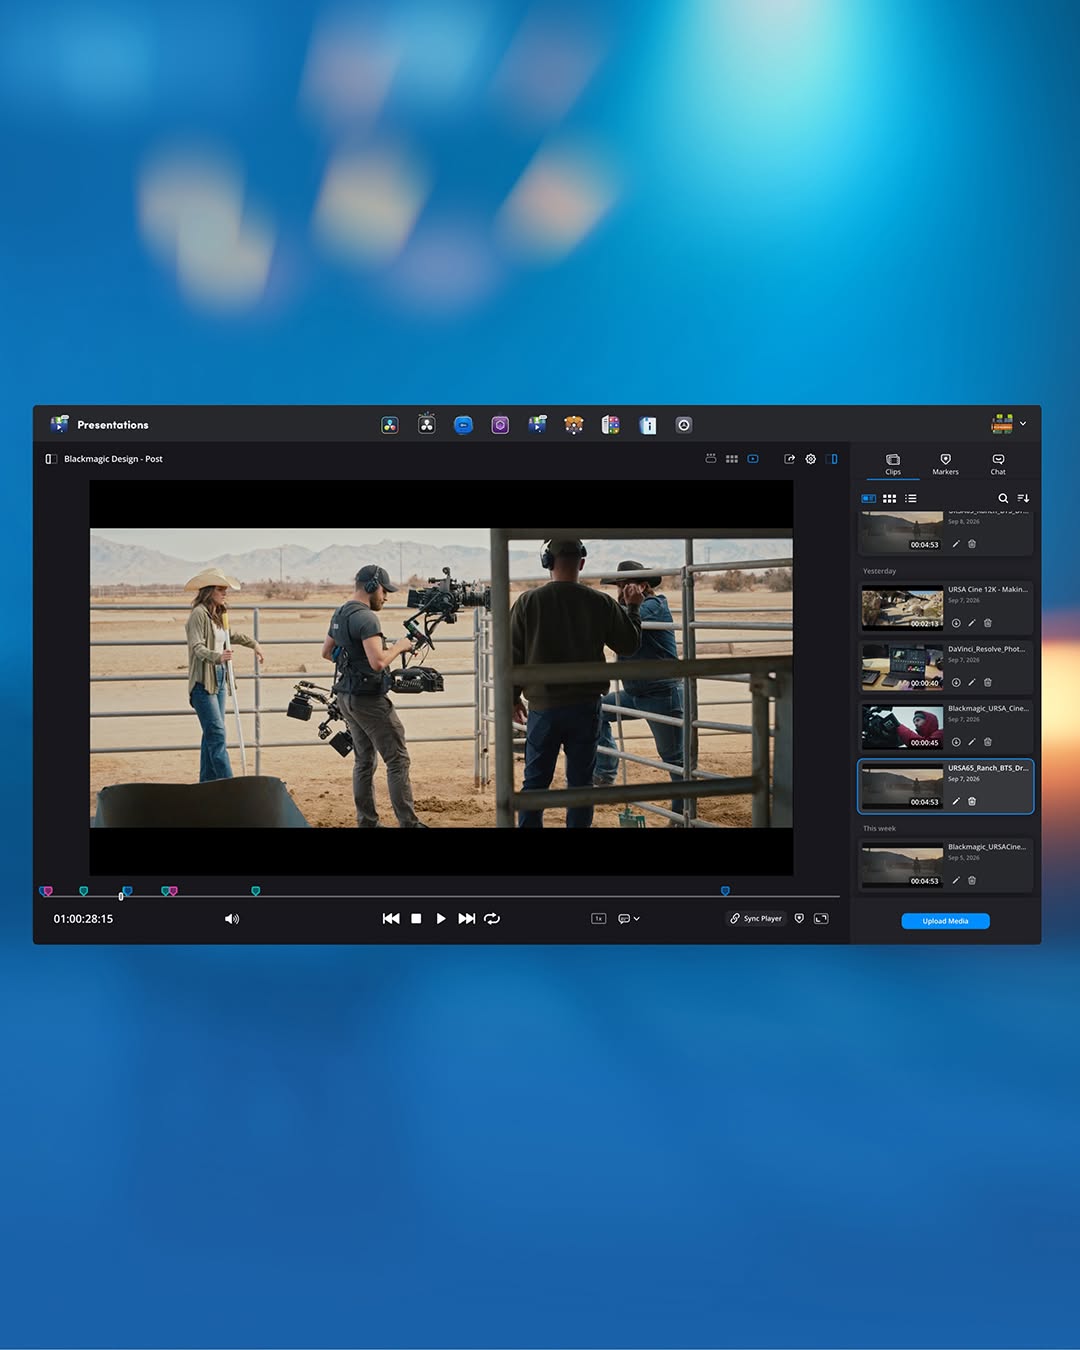Open presentation settings gear

[x=811, y=459]
